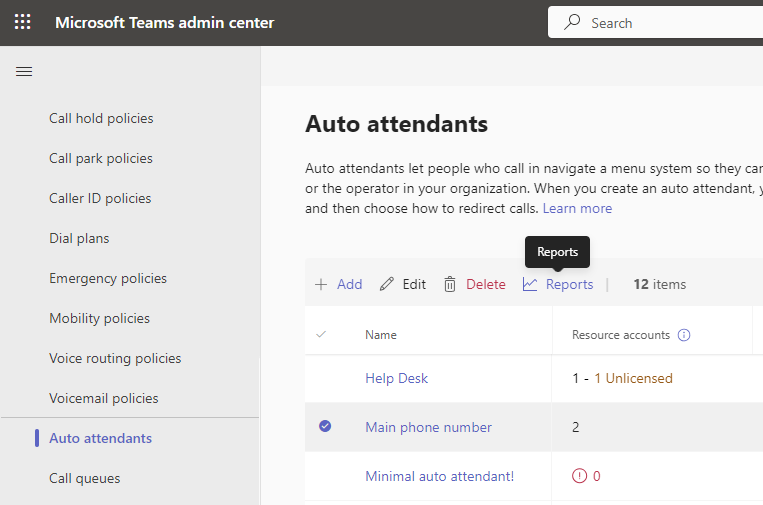Click the pencil icon beside Edit
The width and height of the screenshot is (763, 505).
click(387, 284)
